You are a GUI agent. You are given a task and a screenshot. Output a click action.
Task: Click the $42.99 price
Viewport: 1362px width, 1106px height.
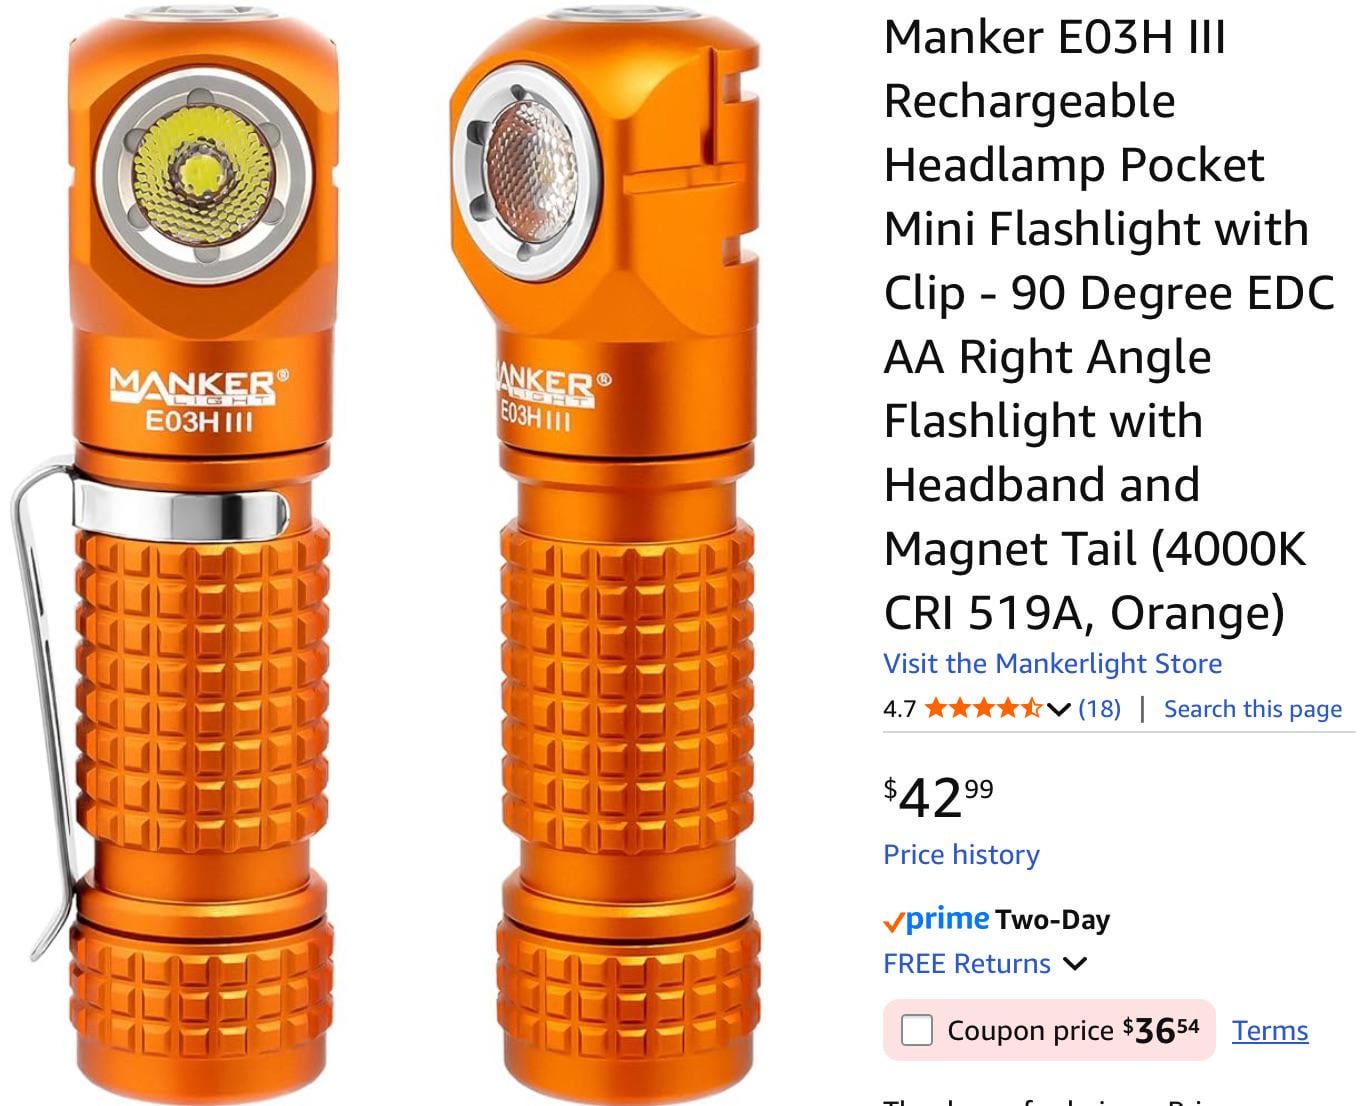pyautogui.click(x=938, y=797)
